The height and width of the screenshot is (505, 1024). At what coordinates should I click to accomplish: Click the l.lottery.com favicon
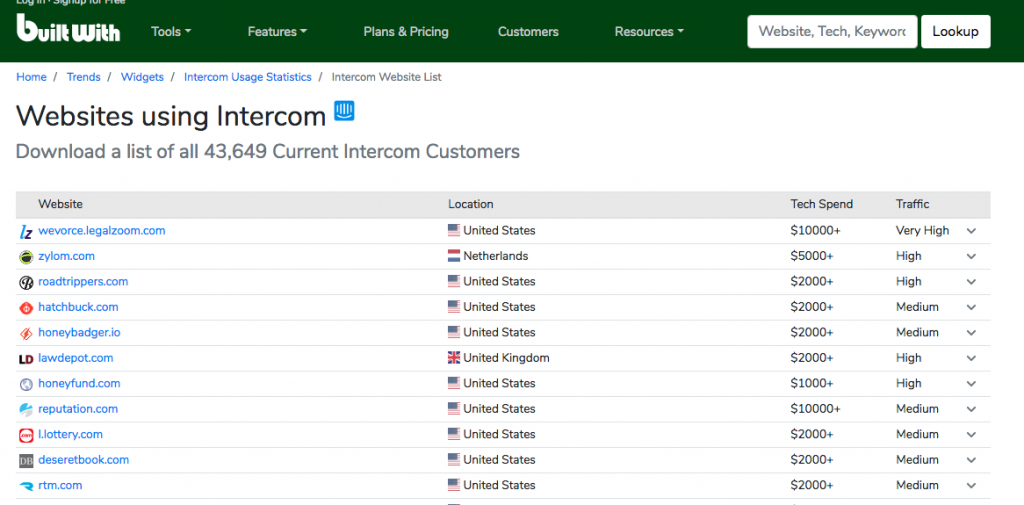point(25,436)
